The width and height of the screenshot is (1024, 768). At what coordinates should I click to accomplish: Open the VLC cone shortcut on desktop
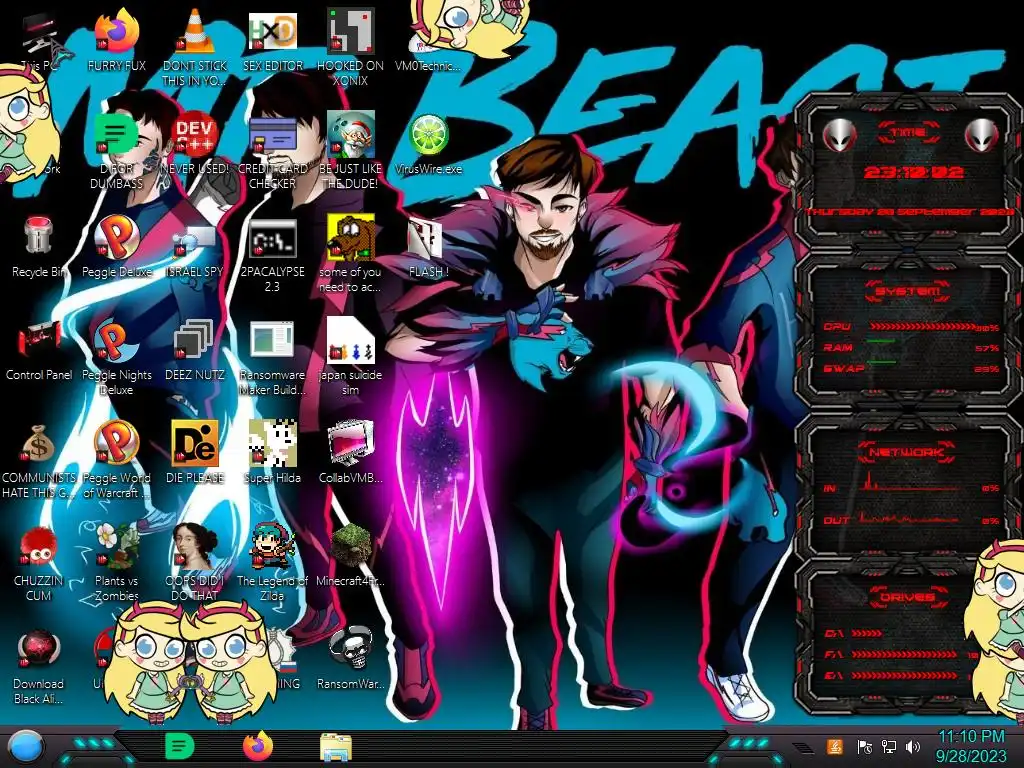(195, 33)
